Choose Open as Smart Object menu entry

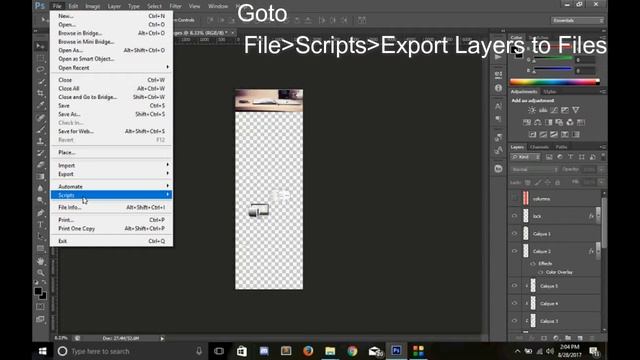(x=111, y=59)
